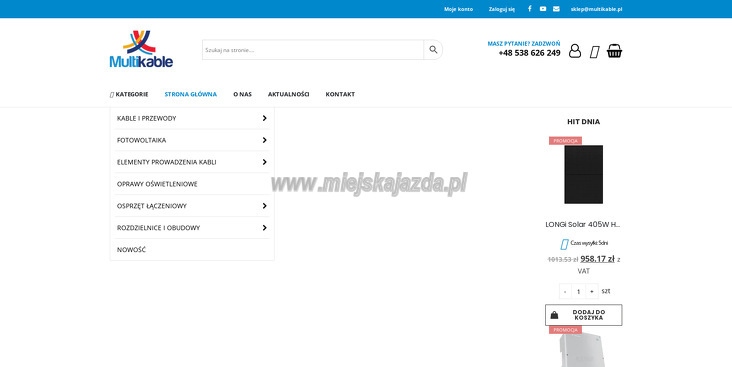This screenshot has height=367, width=732.
Task: Expand Rozdzielnice i obudowy submenu
Action: (x=264, y=227)
